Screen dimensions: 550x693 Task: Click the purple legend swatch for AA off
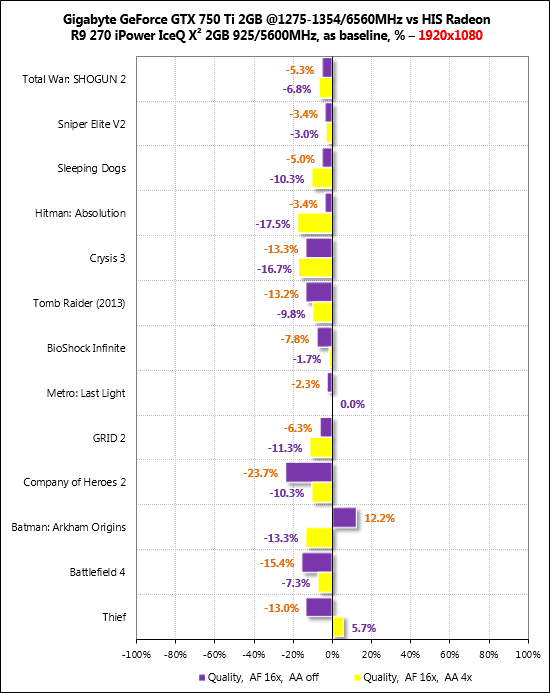point(202,677)
